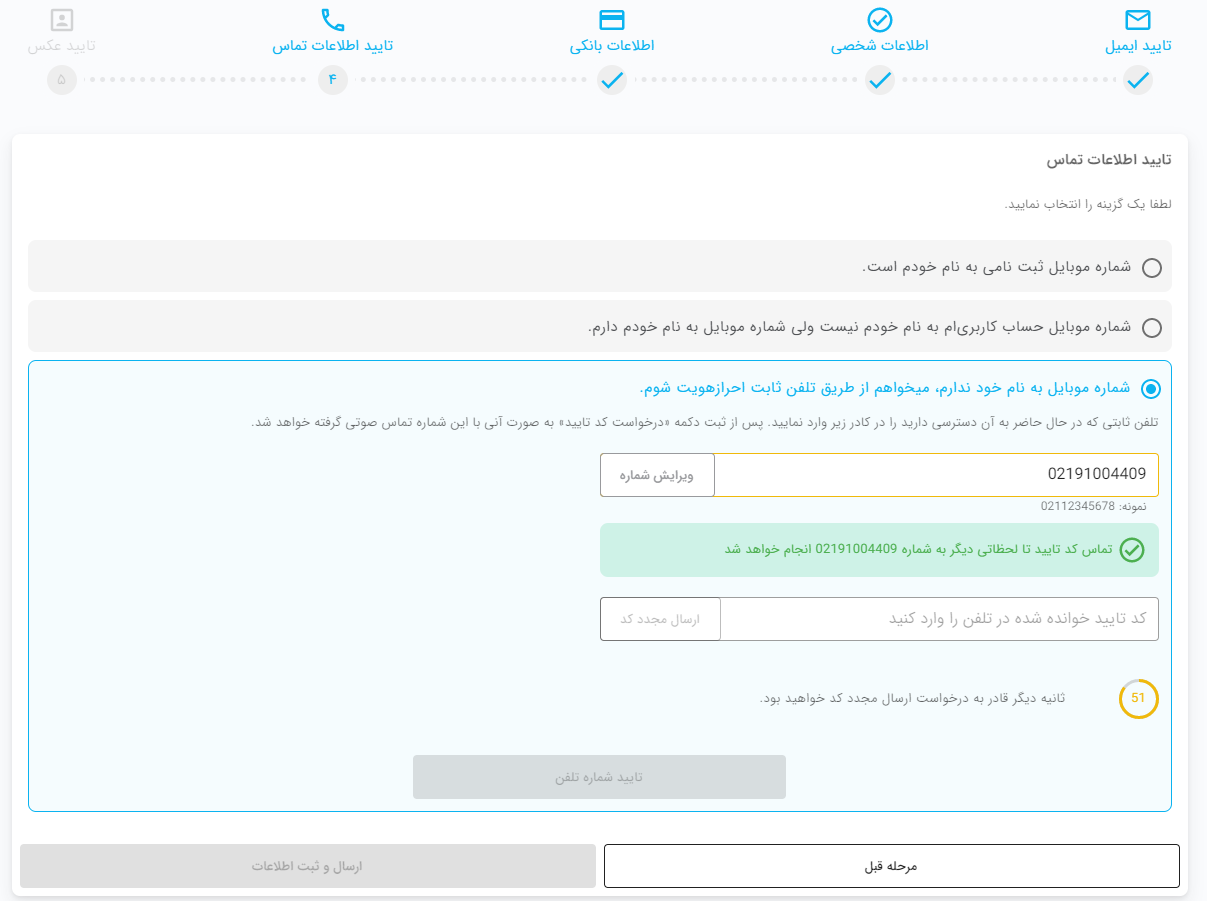This screenshot has width=1207, height=901.
Task: Select radio: شماره موبایل ثبت نامی به نام خودم است
Action: tap(1152, 267)
